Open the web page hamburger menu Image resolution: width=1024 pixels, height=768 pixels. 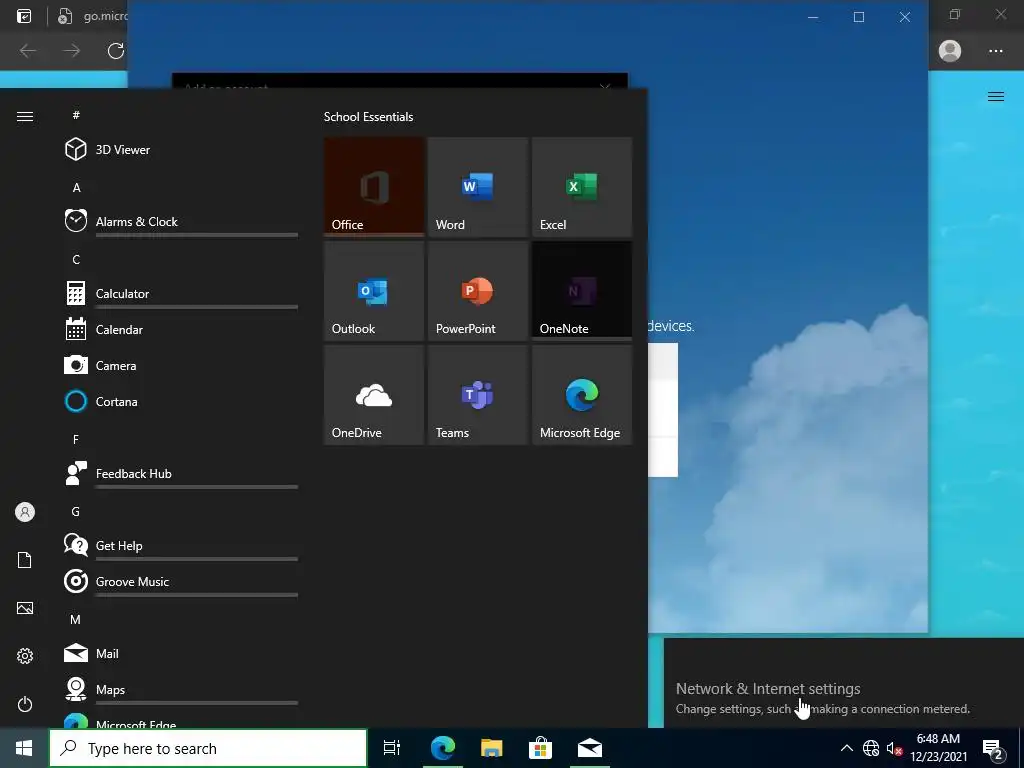coord(996,97)
